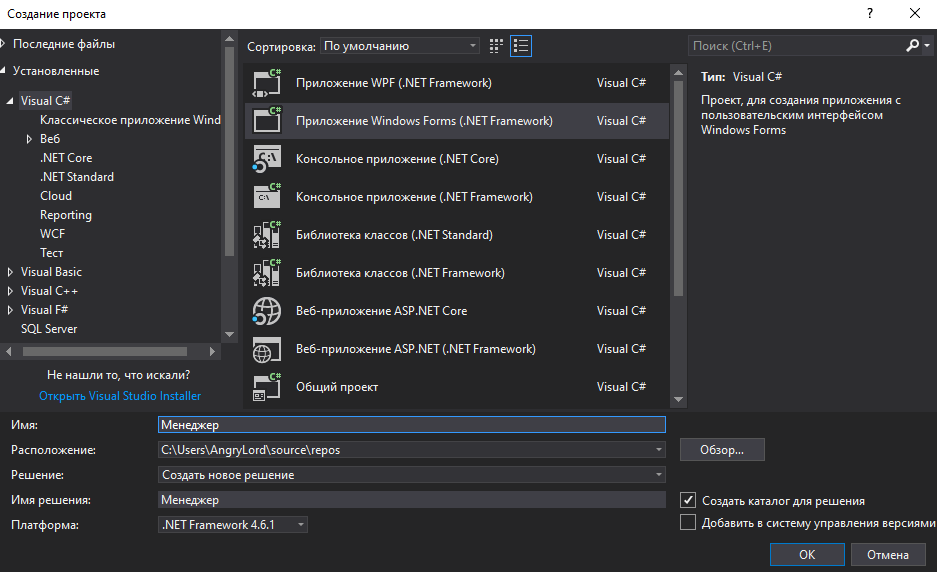Switch templates to medium list view
Viewport: 937px width, 572px height.
(x=521, y=46)
